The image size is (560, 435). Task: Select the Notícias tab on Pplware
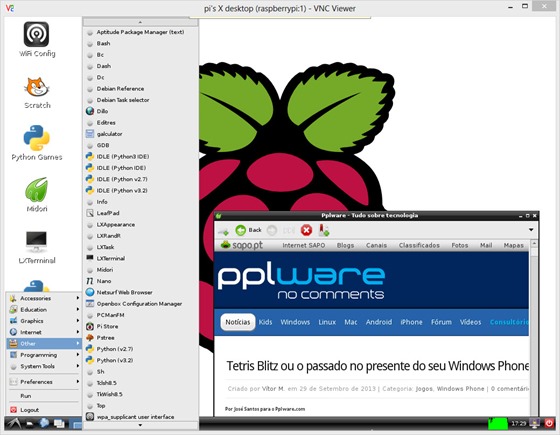(x=238, y=322)
